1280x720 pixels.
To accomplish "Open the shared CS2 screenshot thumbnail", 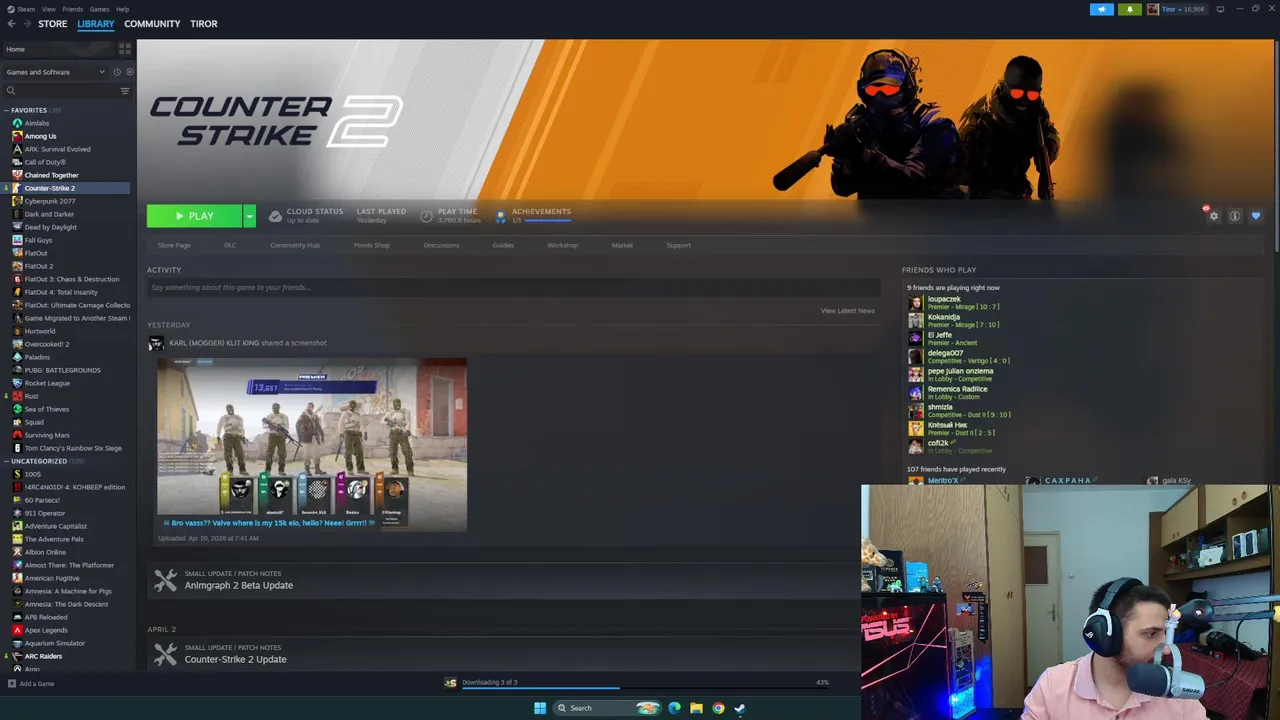I will coord(311,445).
